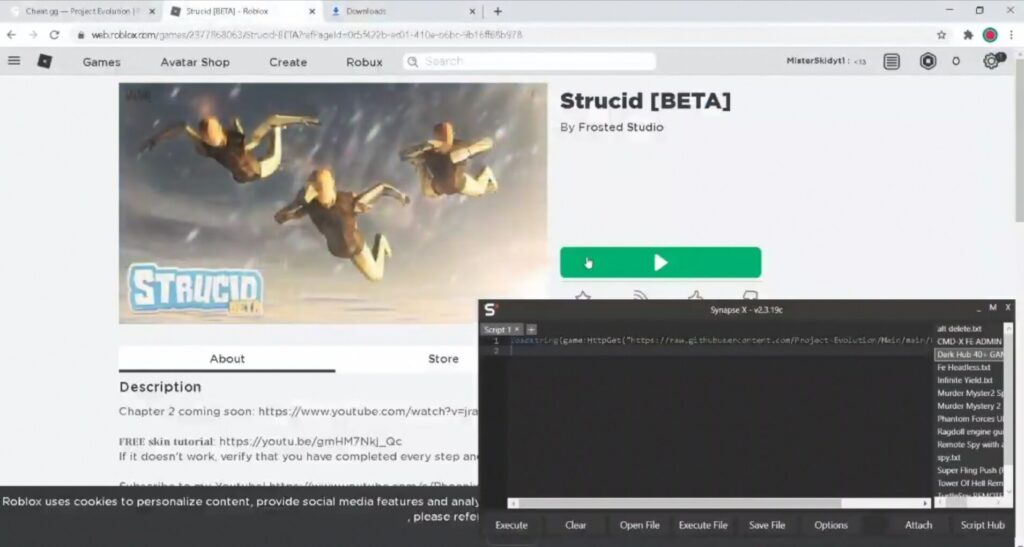Image resolution: width=1024 pixels, height=547 pixels.
Task: Select Super Fling Push script
Action: pyautogui.click(x=969, y=470)
